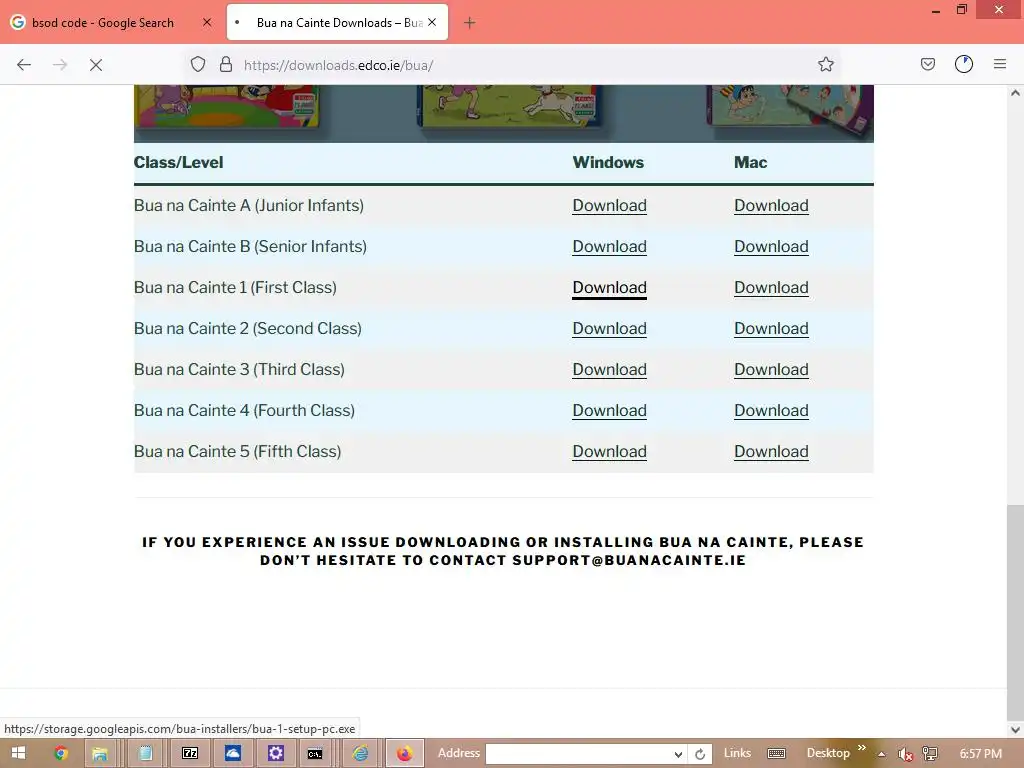Open the Save to Pocket button
This screenshot has height=768, width=1024.
(927, 64)
